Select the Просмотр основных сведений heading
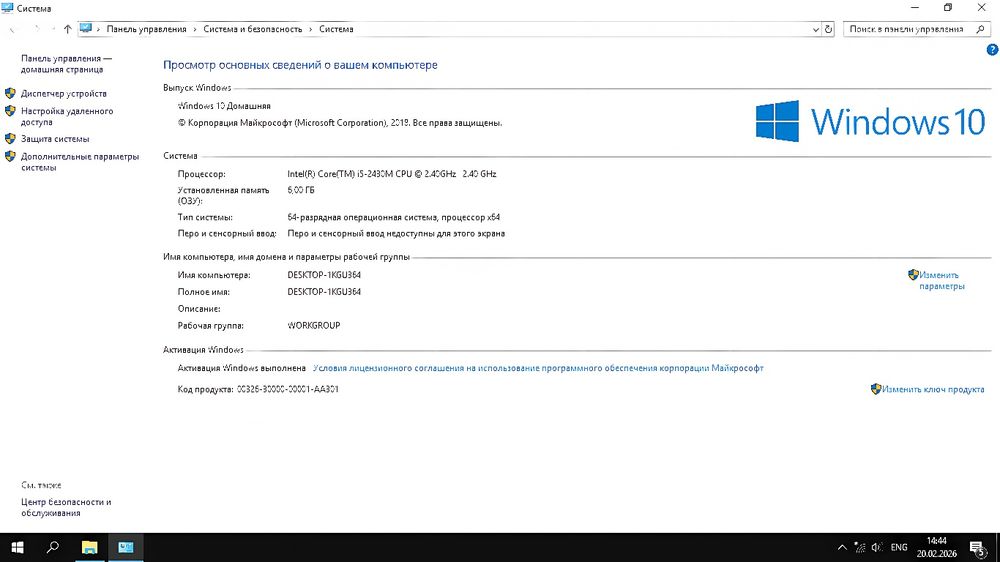Image resolution: width=1000 pixels, height=562 pixels. [300, 65]
